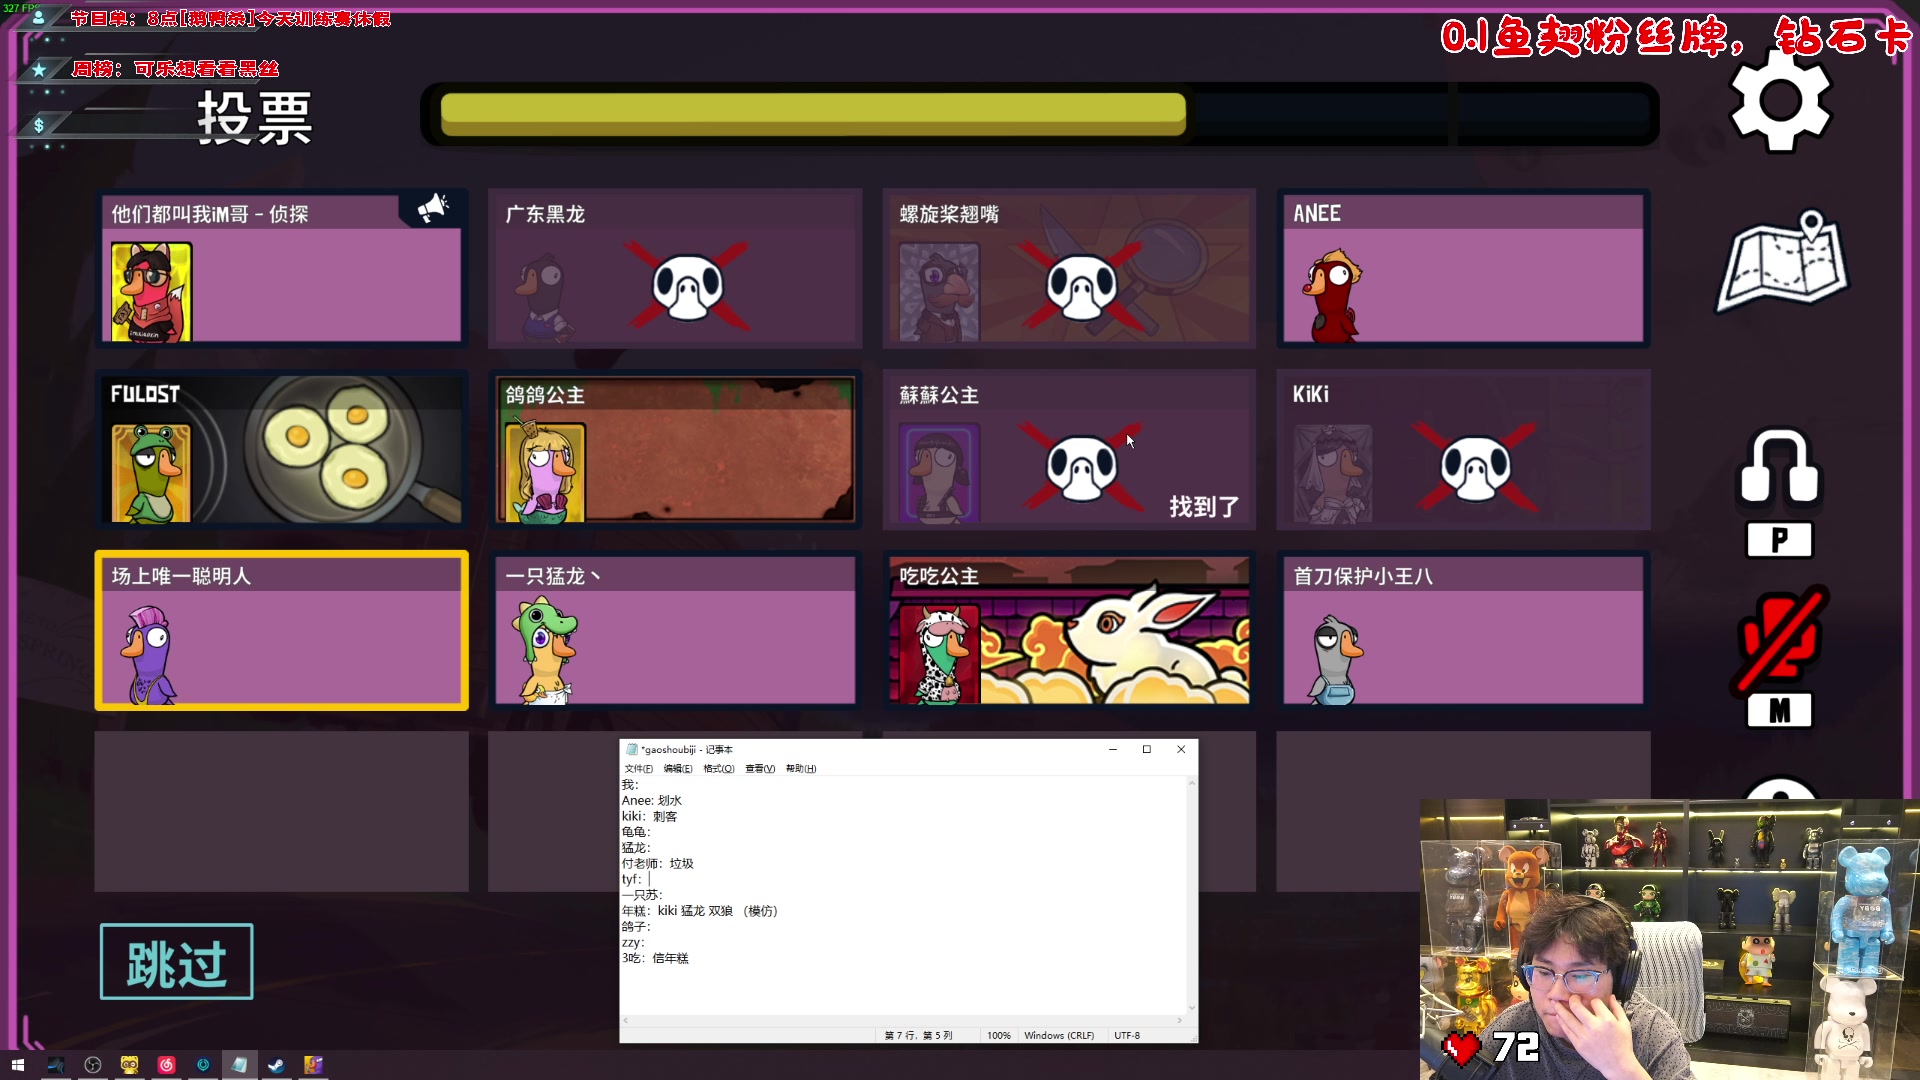This screenshot has height=1080, width=1920.
Task: Vote for player FULOST
Action: 281,449
